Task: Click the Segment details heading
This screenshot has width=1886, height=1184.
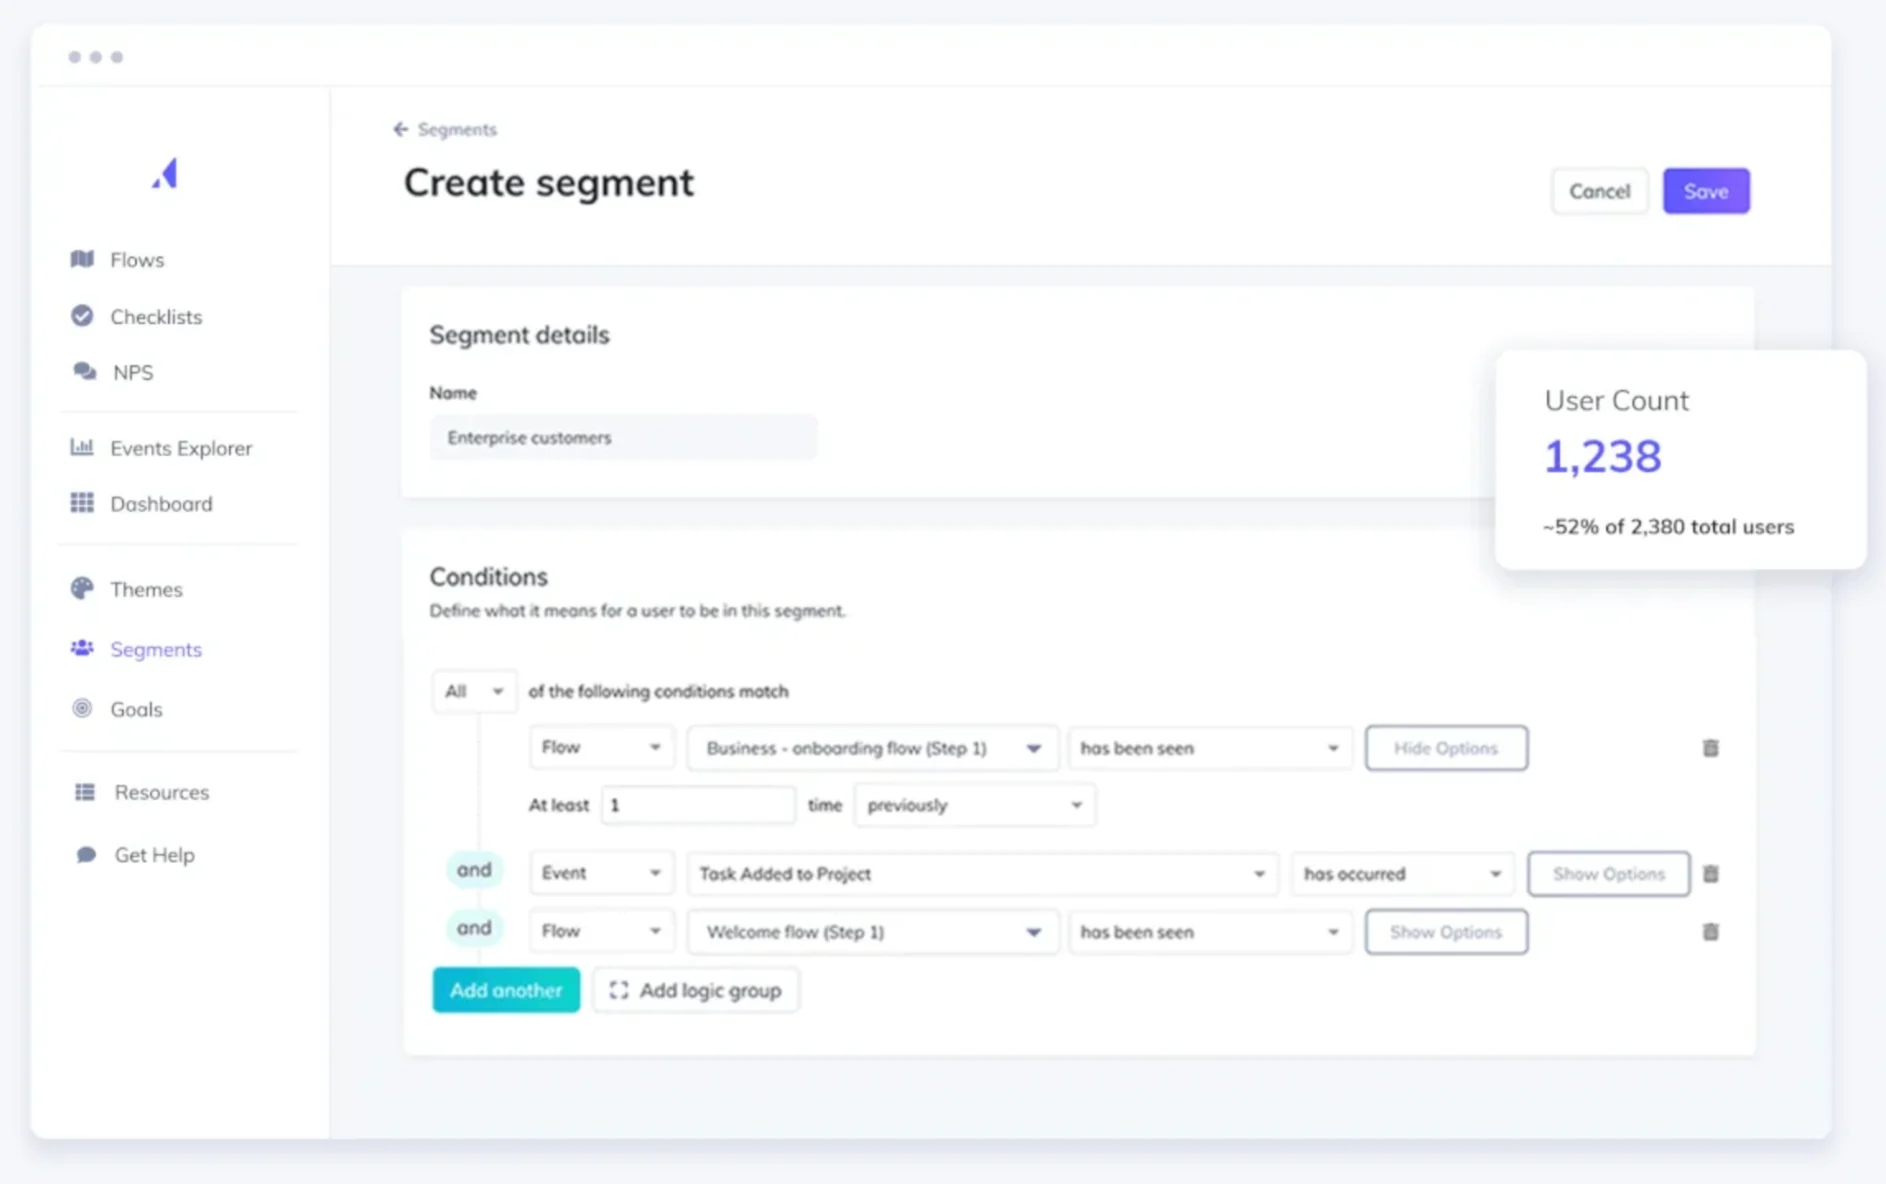Action: [x=519, y=335]
